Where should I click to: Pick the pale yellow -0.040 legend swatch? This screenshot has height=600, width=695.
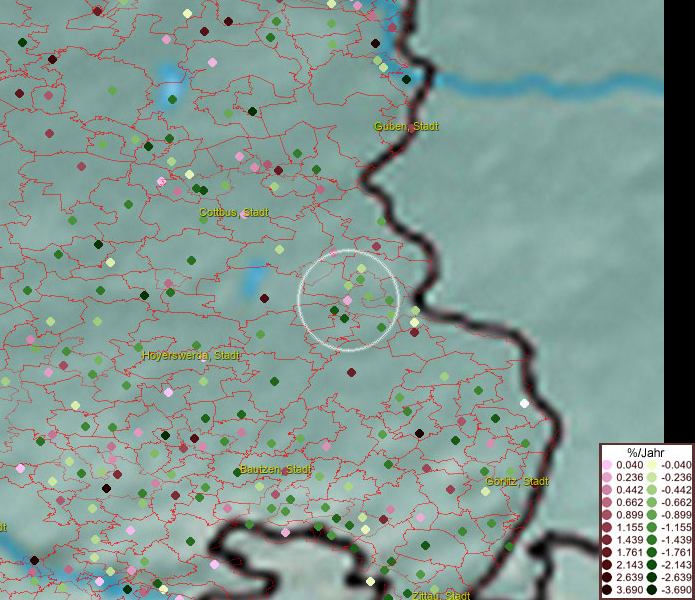point(652,465)
